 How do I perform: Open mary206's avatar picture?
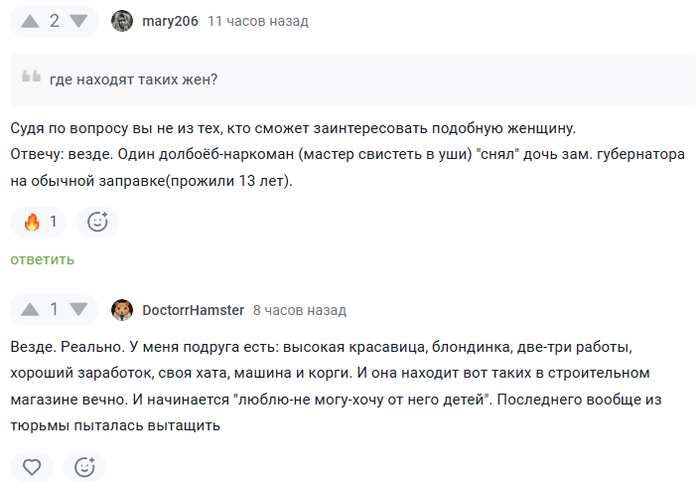(x=122, y=21)
